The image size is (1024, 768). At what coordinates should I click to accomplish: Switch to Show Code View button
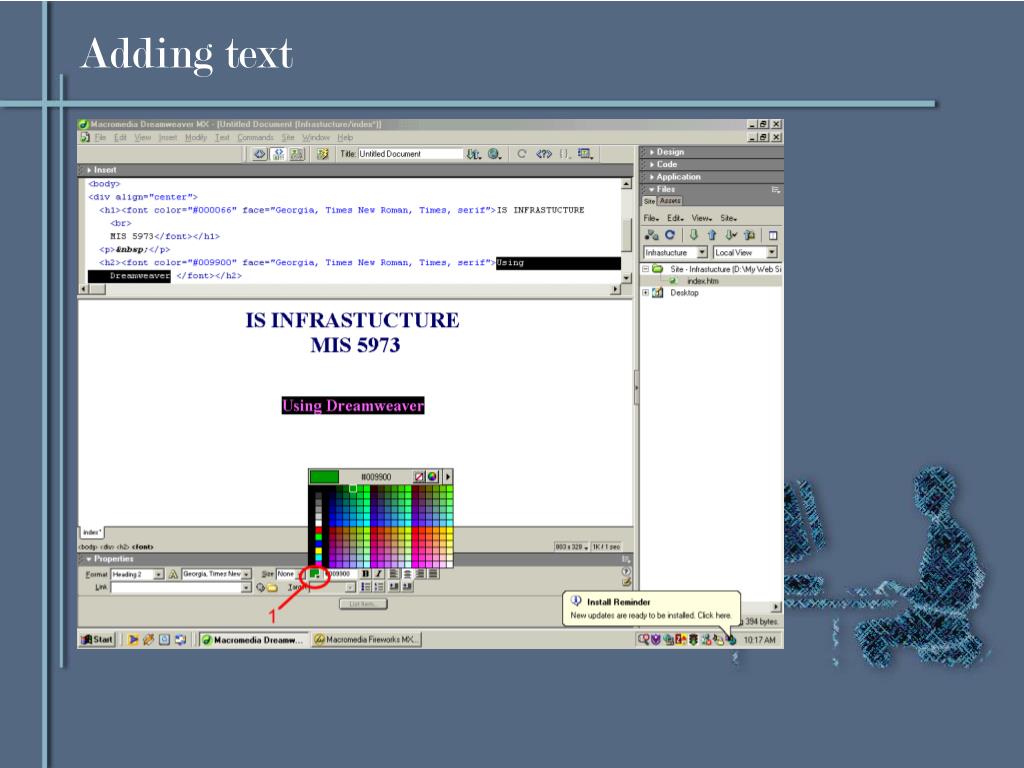260,154
